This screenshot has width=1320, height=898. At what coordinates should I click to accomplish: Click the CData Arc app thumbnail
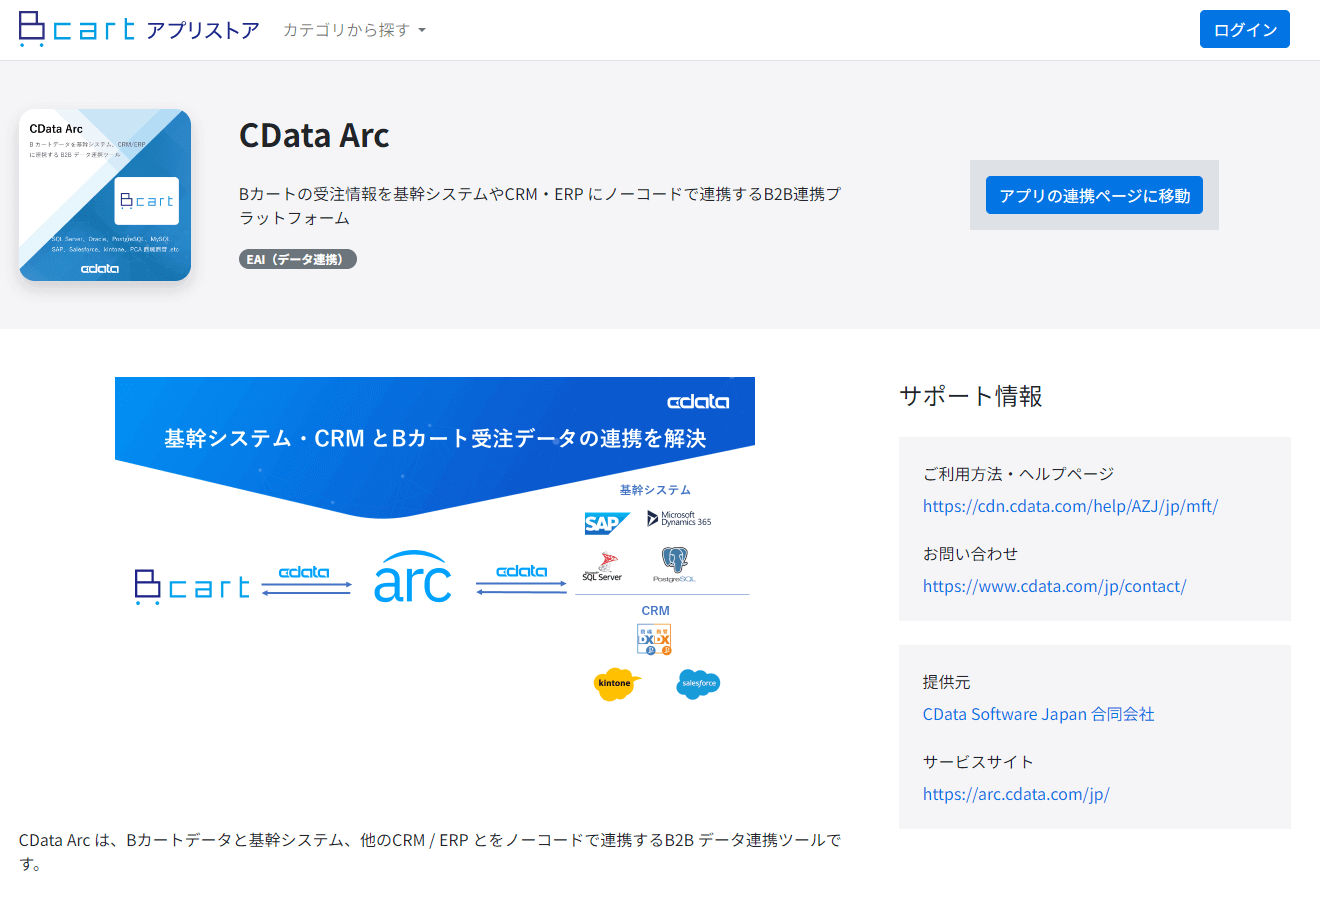click(x=105, y=195)
